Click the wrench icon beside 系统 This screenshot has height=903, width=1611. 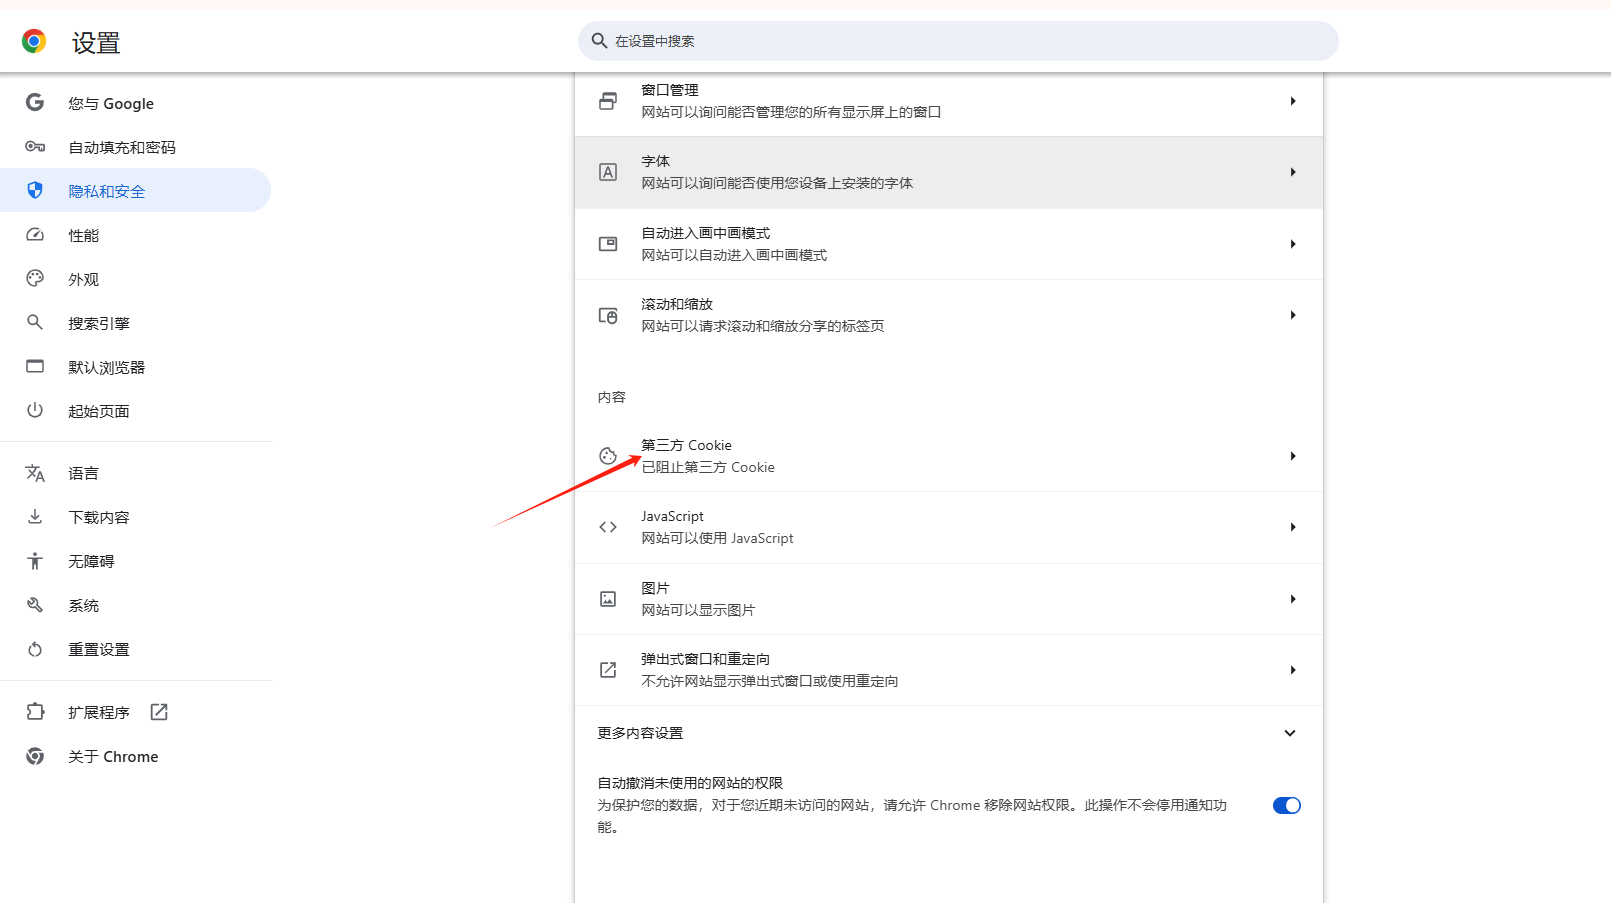pyautogui.click(x=35, y=605)
